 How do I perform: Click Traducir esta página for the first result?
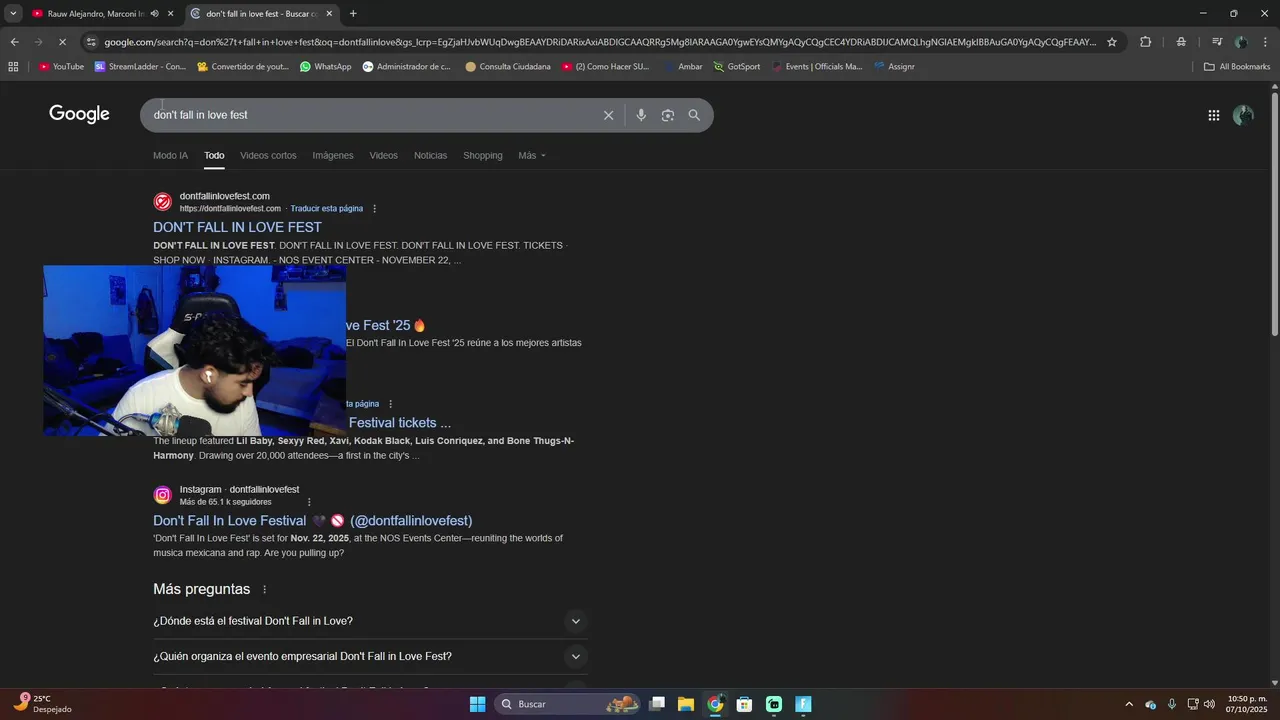tap(327, 209)
